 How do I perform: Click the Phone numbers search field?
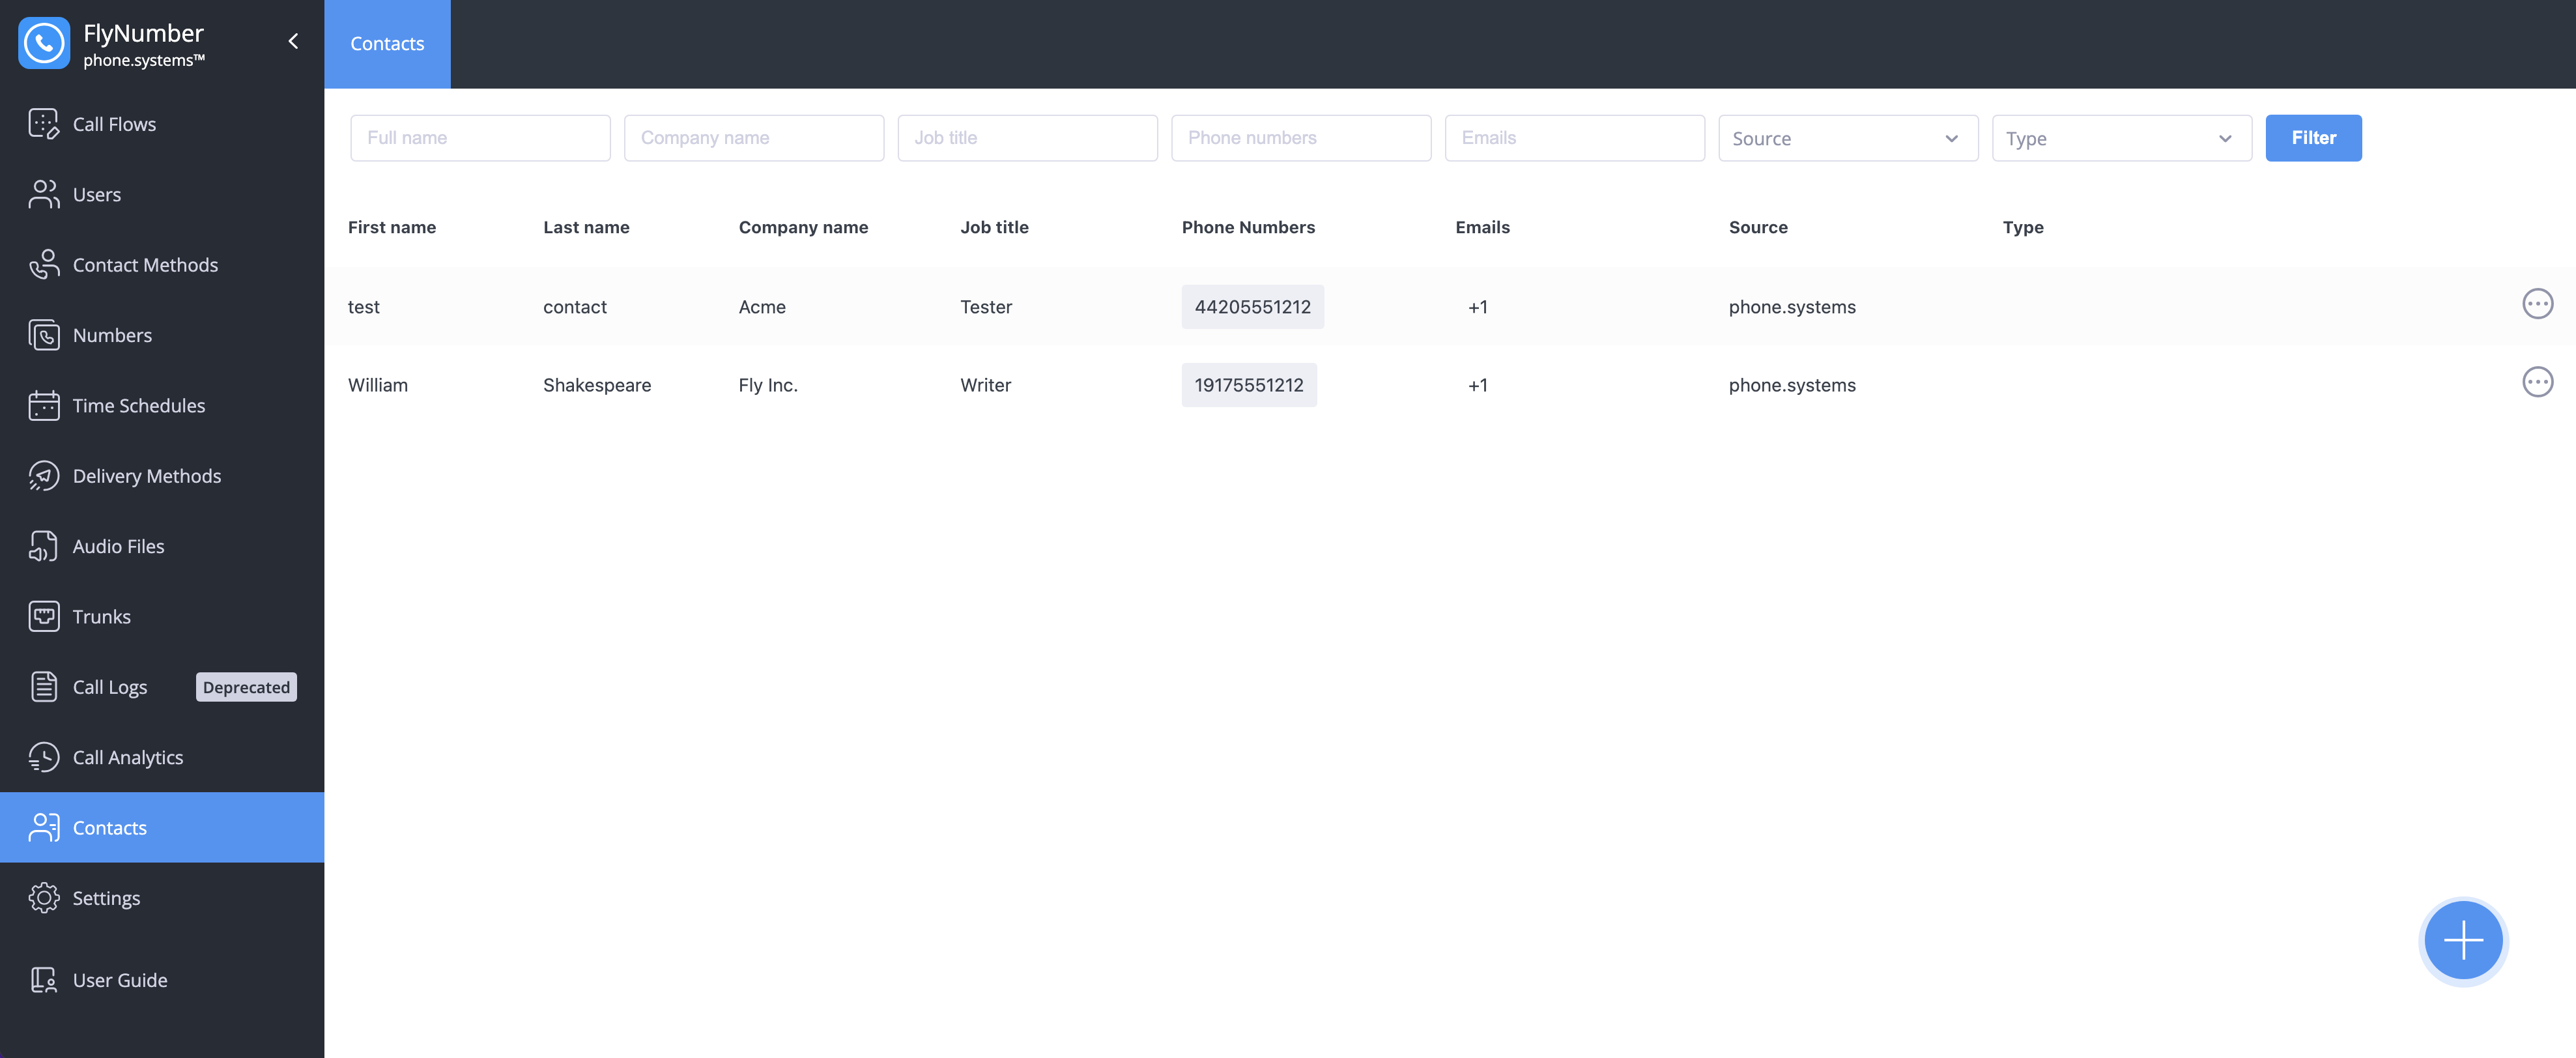point(1300,136)
